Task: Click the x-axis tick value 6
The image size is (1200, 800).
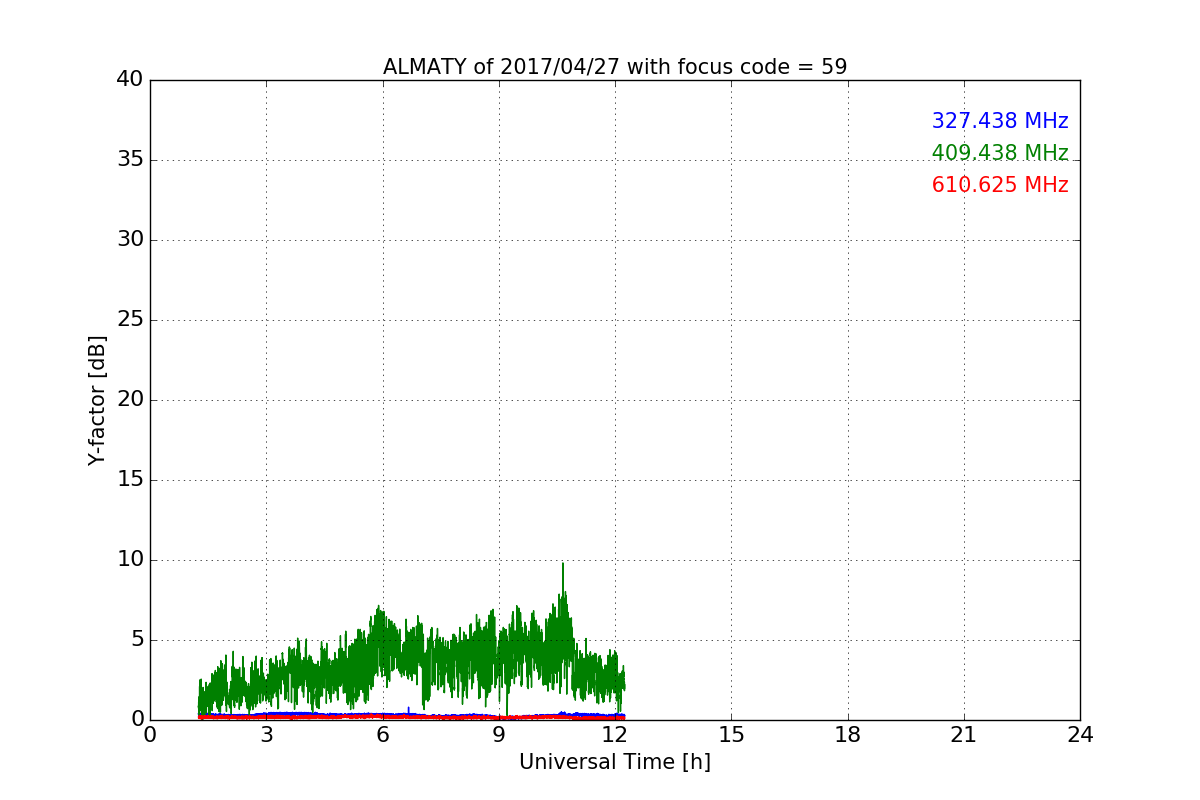Action: (x=382, y=735)
